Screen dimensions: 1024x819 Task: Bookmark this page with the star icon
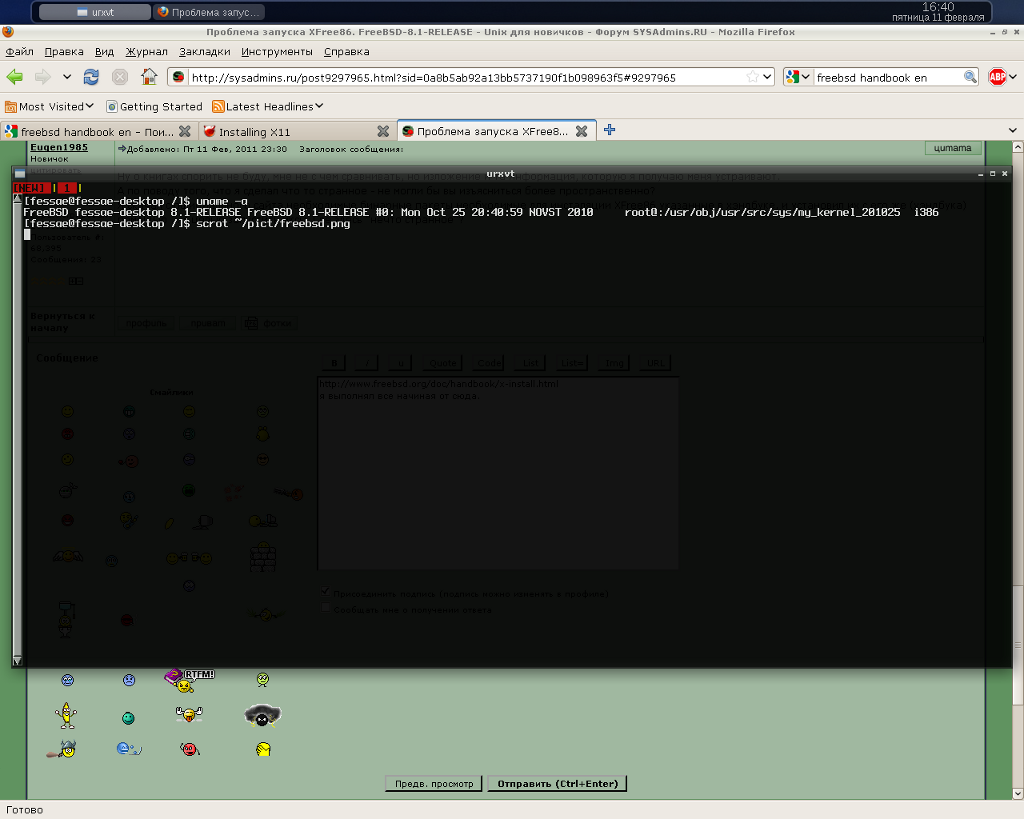pyautogui.click(x=752, y=77)
